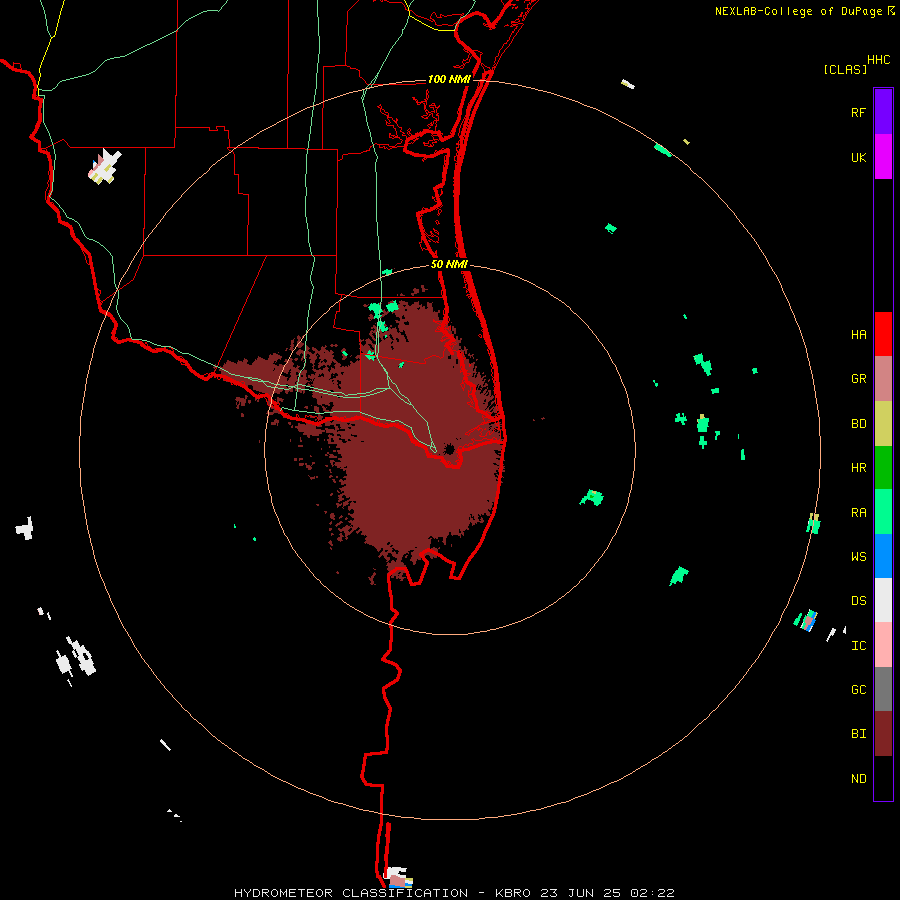Click the "UK" legend label
The image size is (900, 900).
(x=858, y=158)
